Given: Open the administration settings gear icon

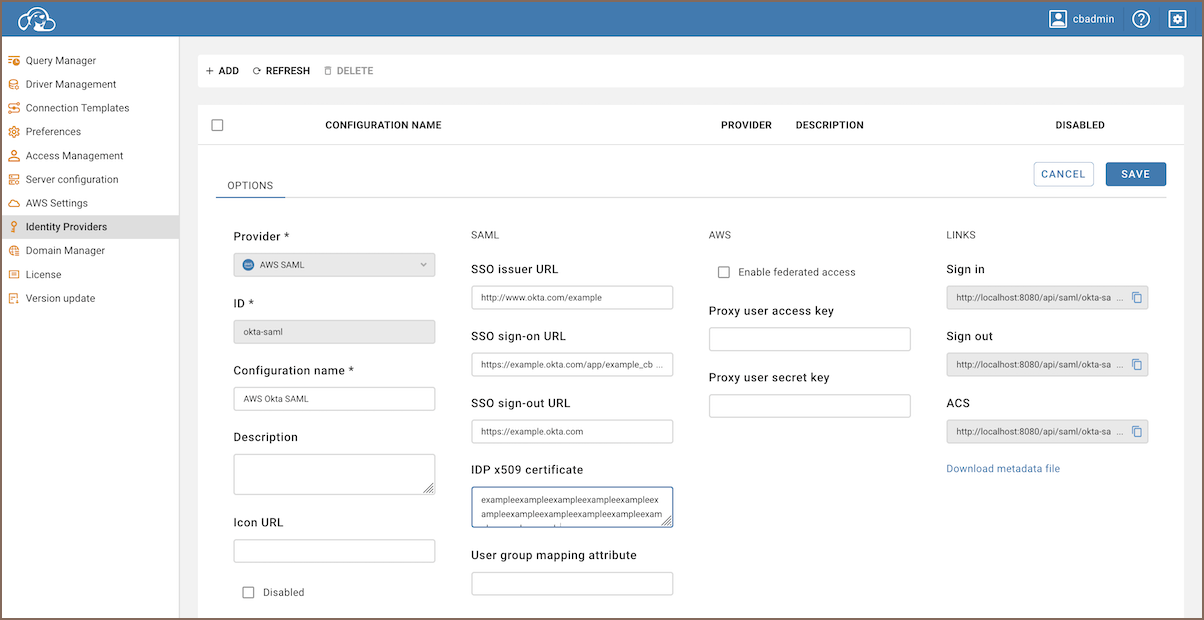Looking at the screenshot, I should click(1177, 19).
